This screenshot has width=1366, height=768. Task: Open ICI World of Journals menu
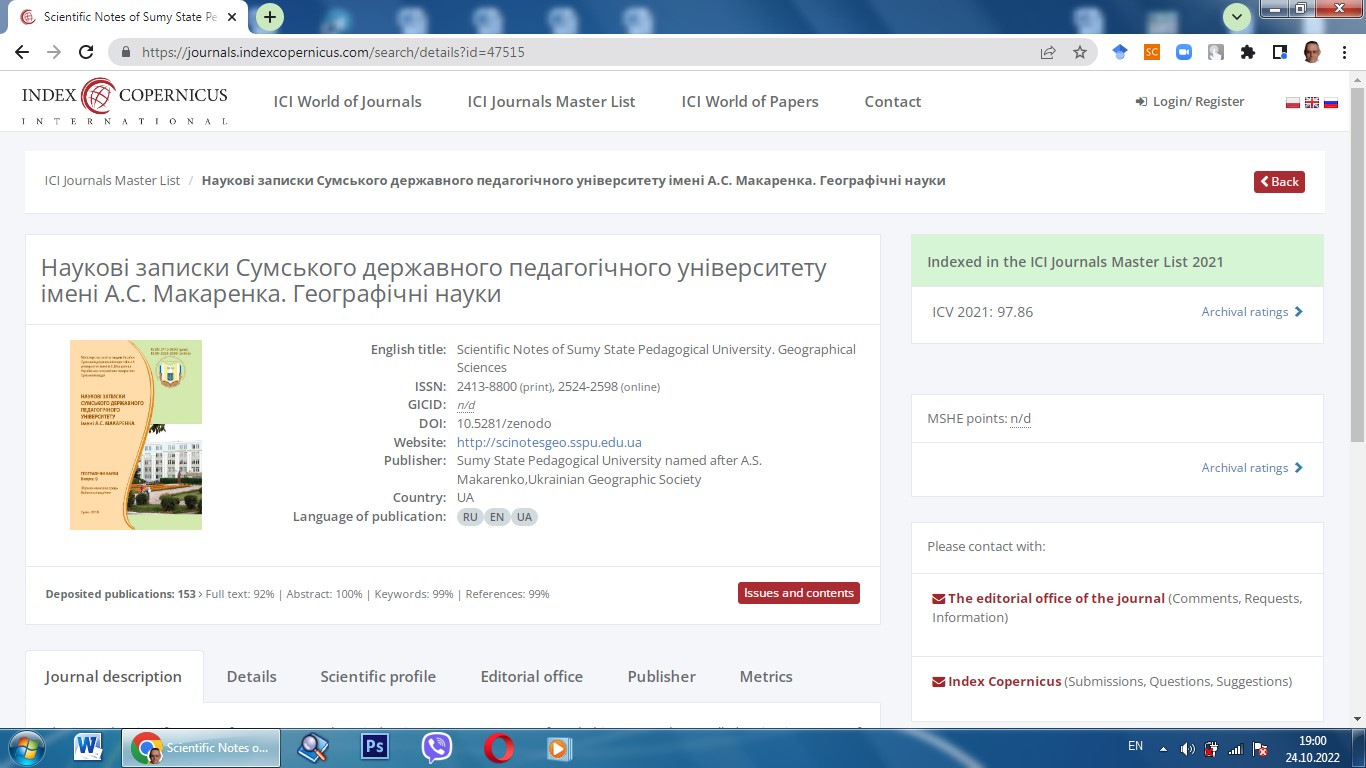click(347, 102)
